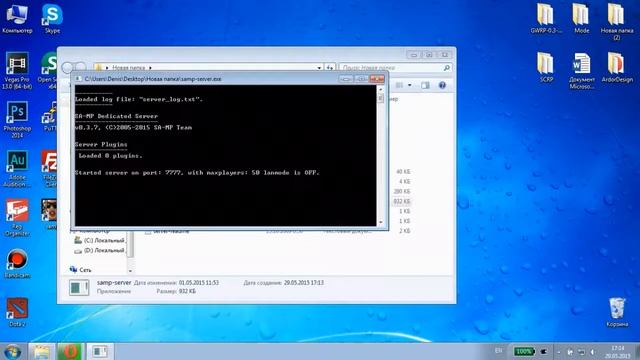640x360 pixels.
Task: Click the Explorer navigation pane scroll down arrow
Action: coord(130,271)
